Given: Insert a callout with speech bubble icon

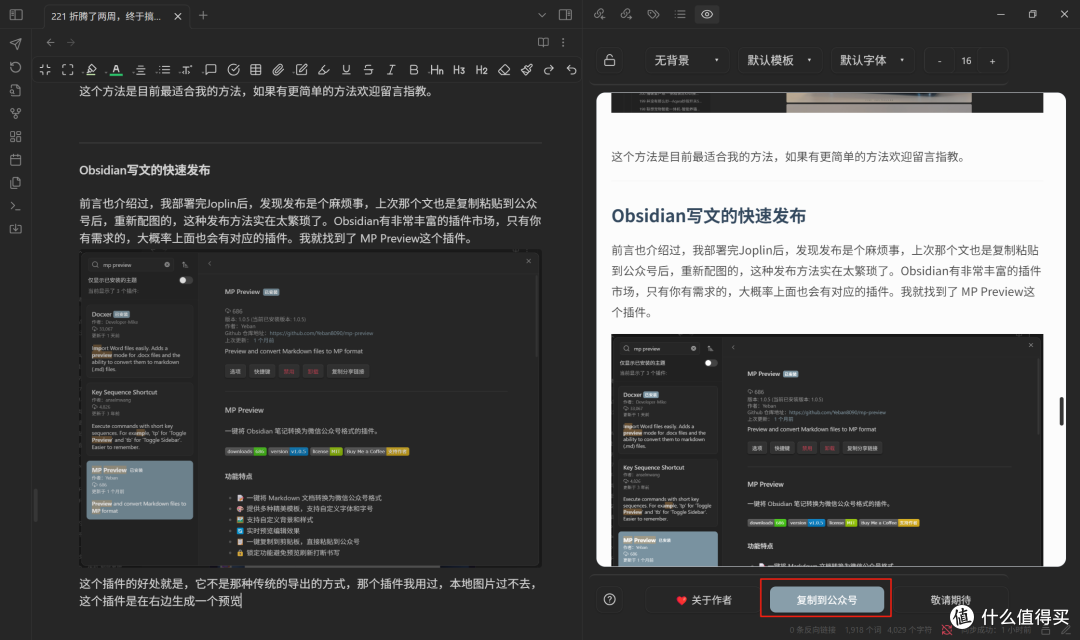Looking at the screenshot, I should pos(211,70).
